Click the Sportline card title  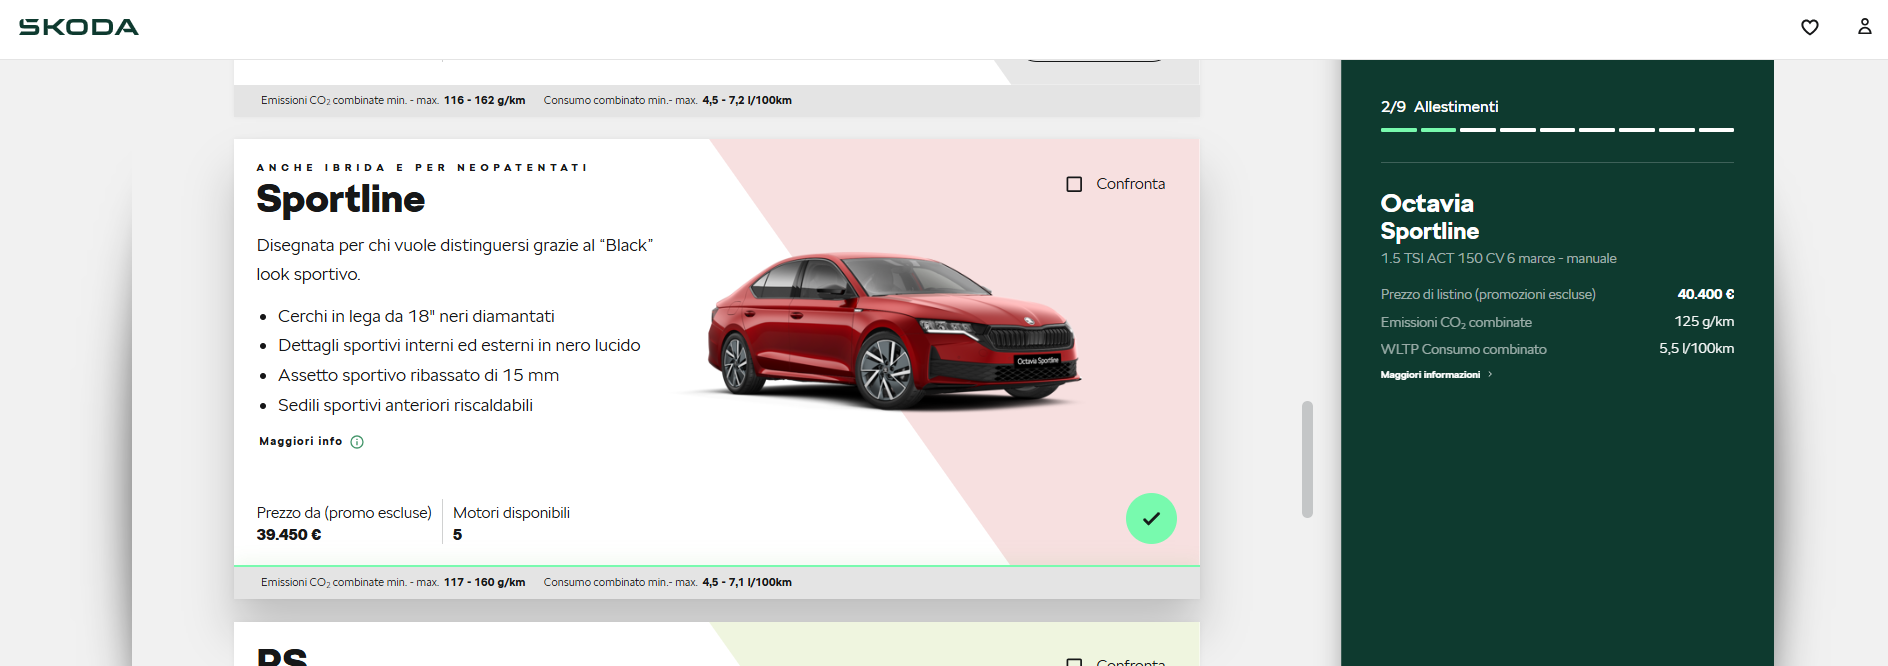tap(341, 199)
